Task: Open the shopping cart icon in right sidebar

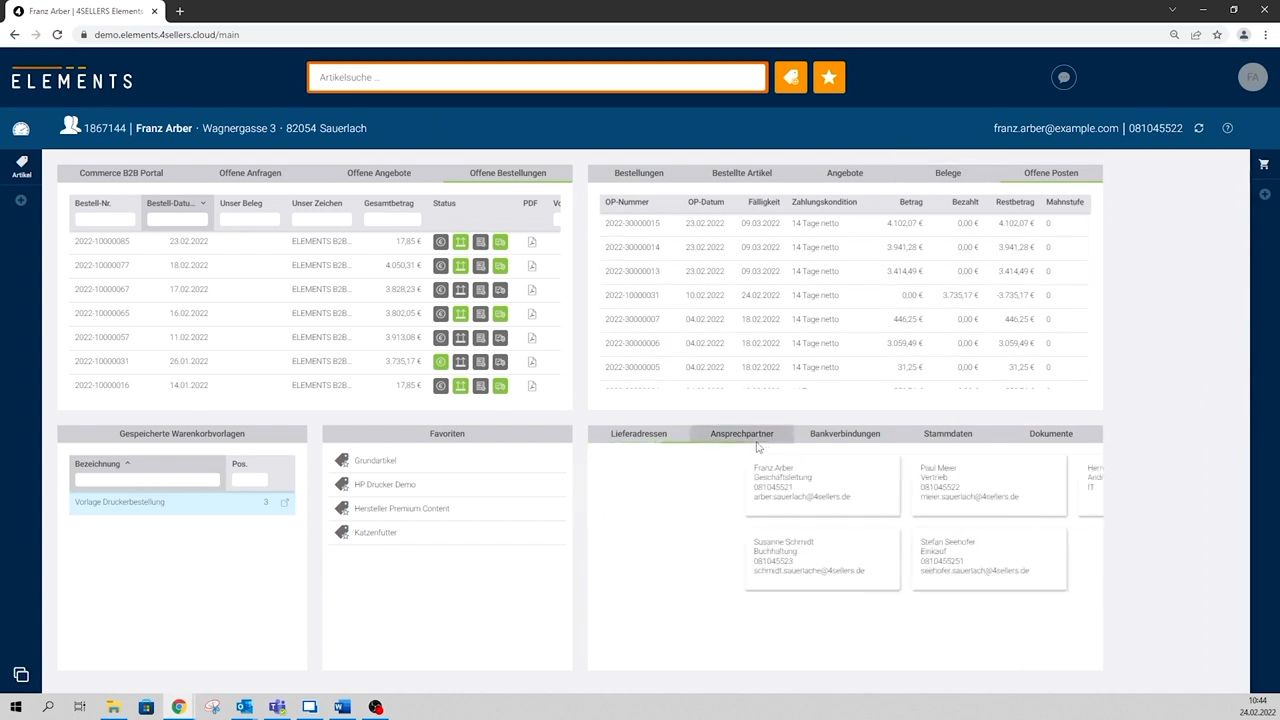Action: click(x=1264, y=164)
